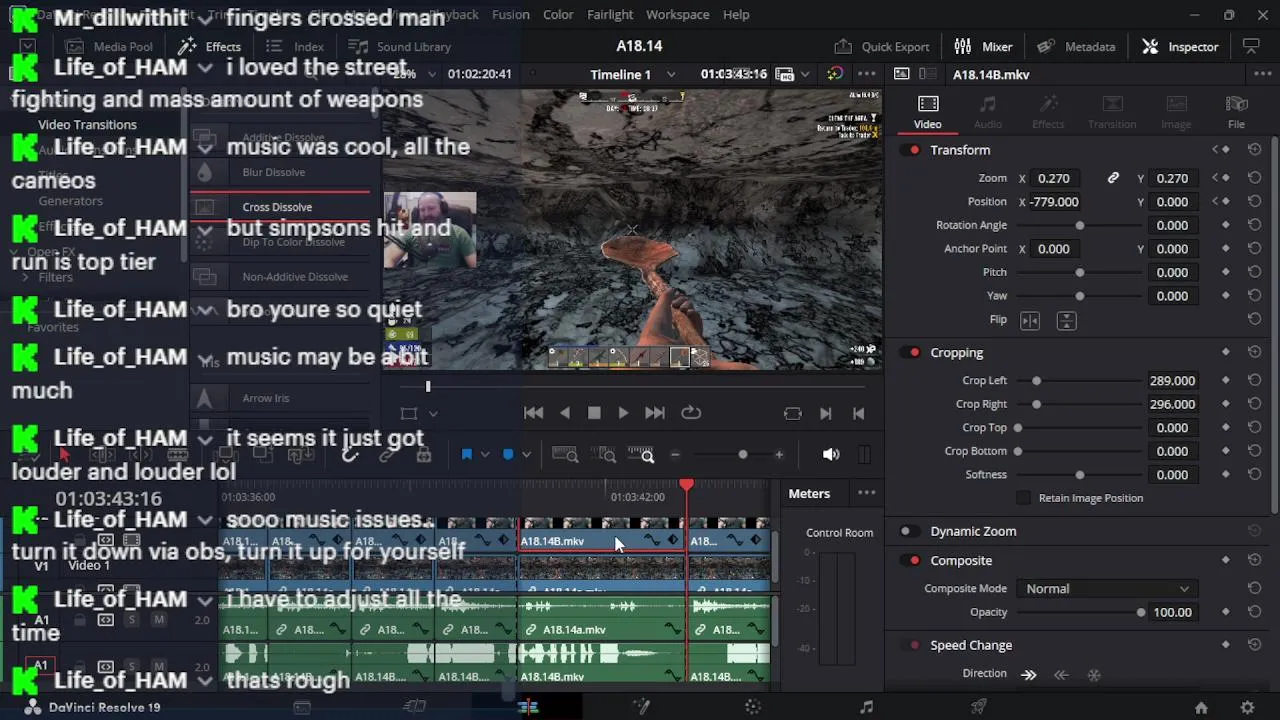Open viewer options three-dot menu
The image size is (1280, 720).
tap(867, 74)
